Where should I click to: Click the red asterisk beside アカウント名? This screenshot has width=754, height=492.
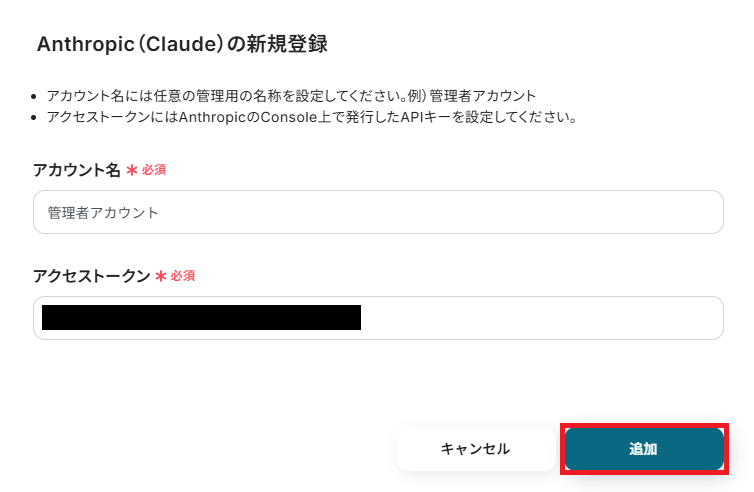pyautogui.click(x=131, y=170)
